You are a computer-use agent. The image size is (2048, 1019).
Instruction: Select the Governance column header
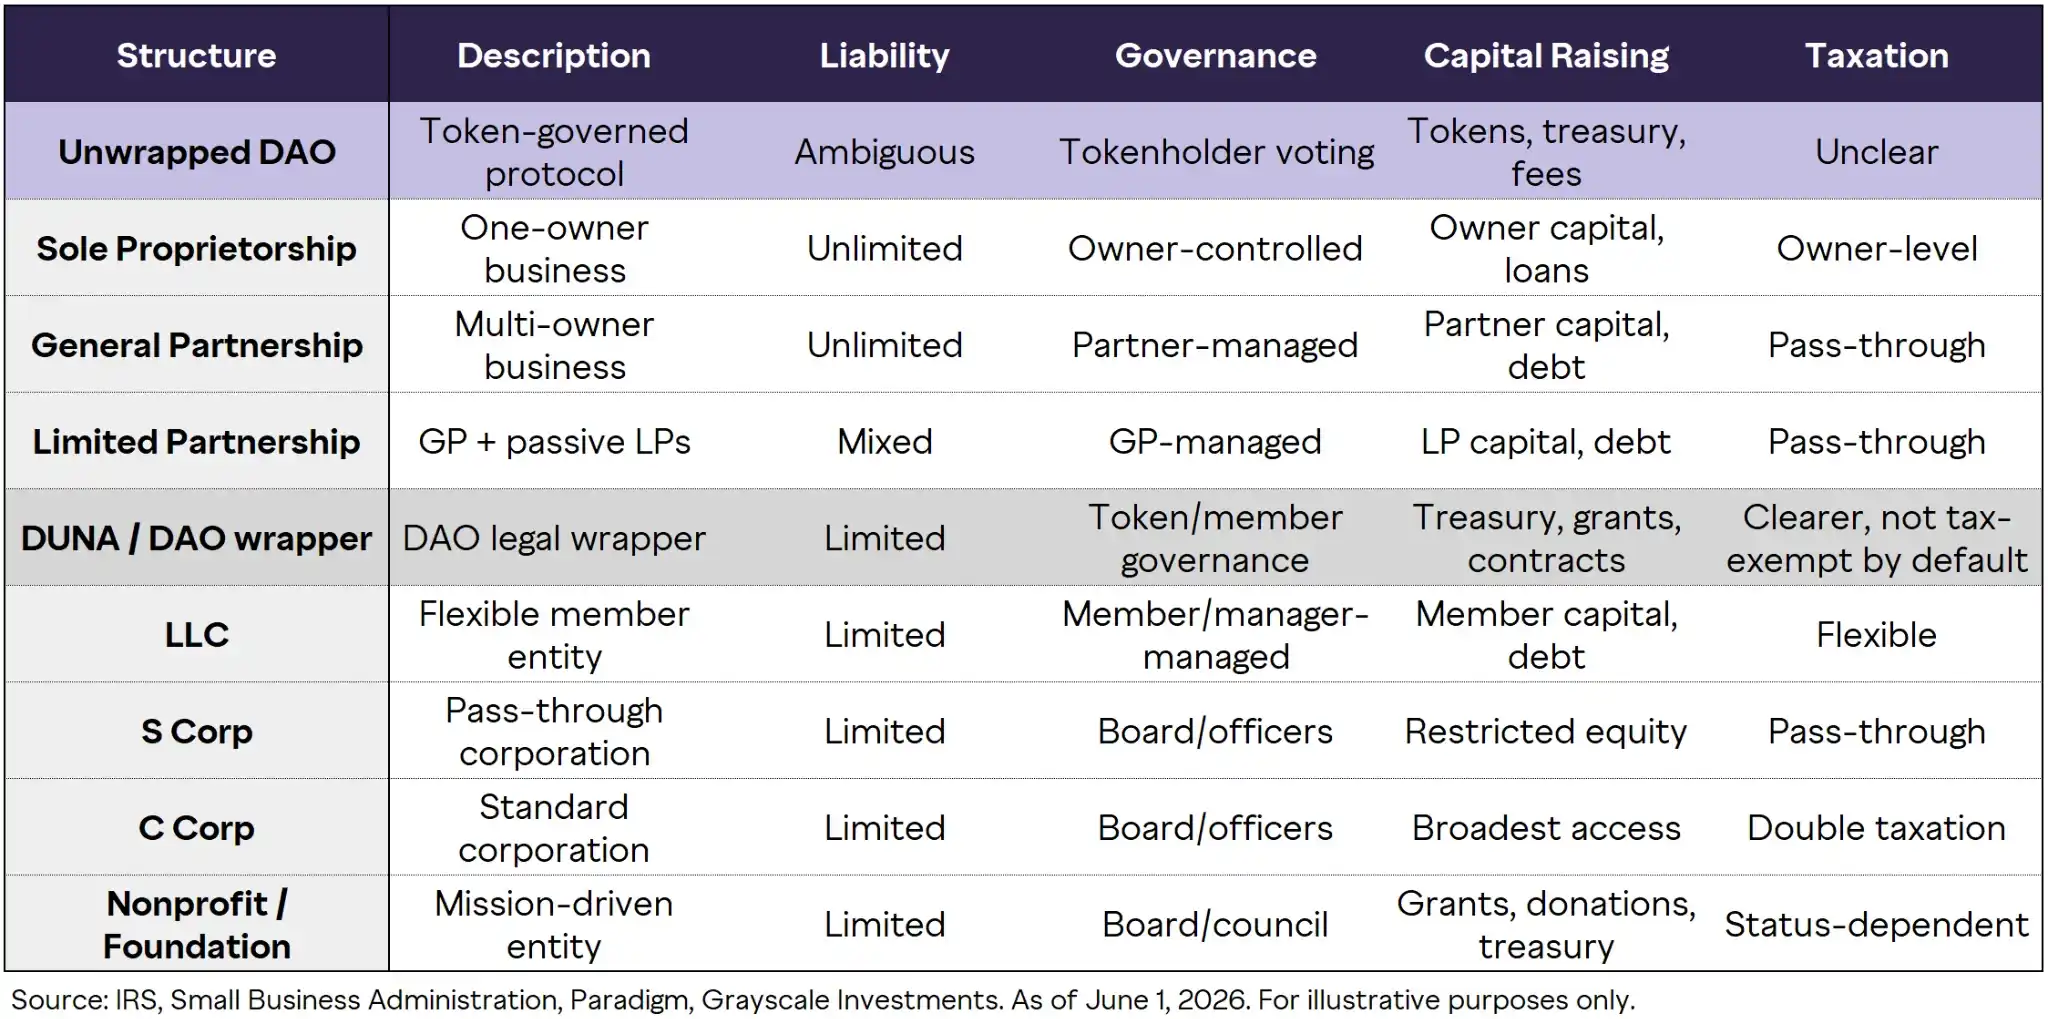[1216, 55]
